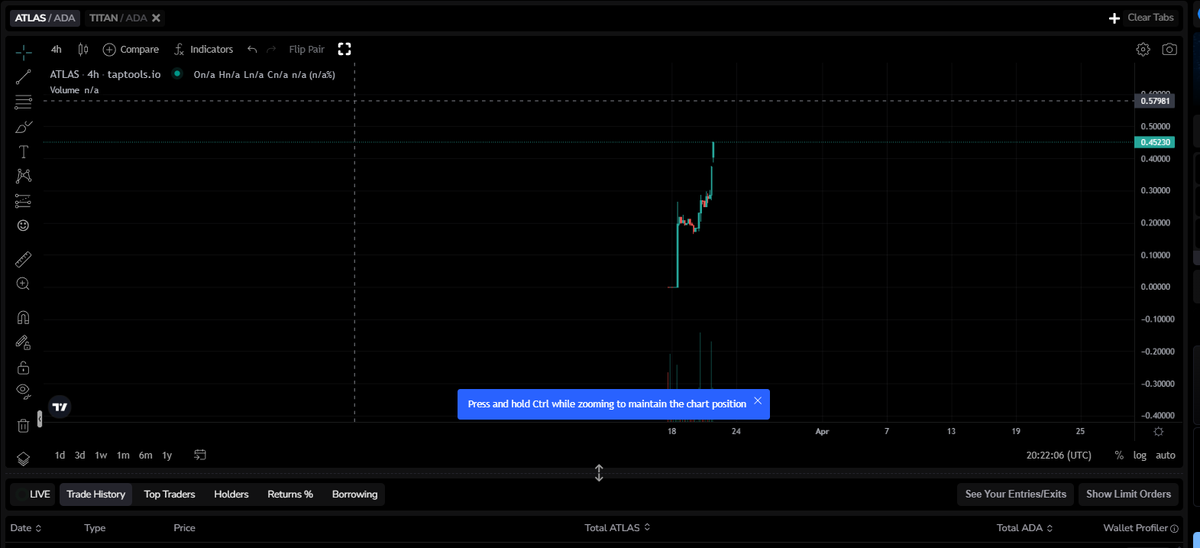Open the object tree layers icon
Screen dimensions: 1200x548
(23, 457)
